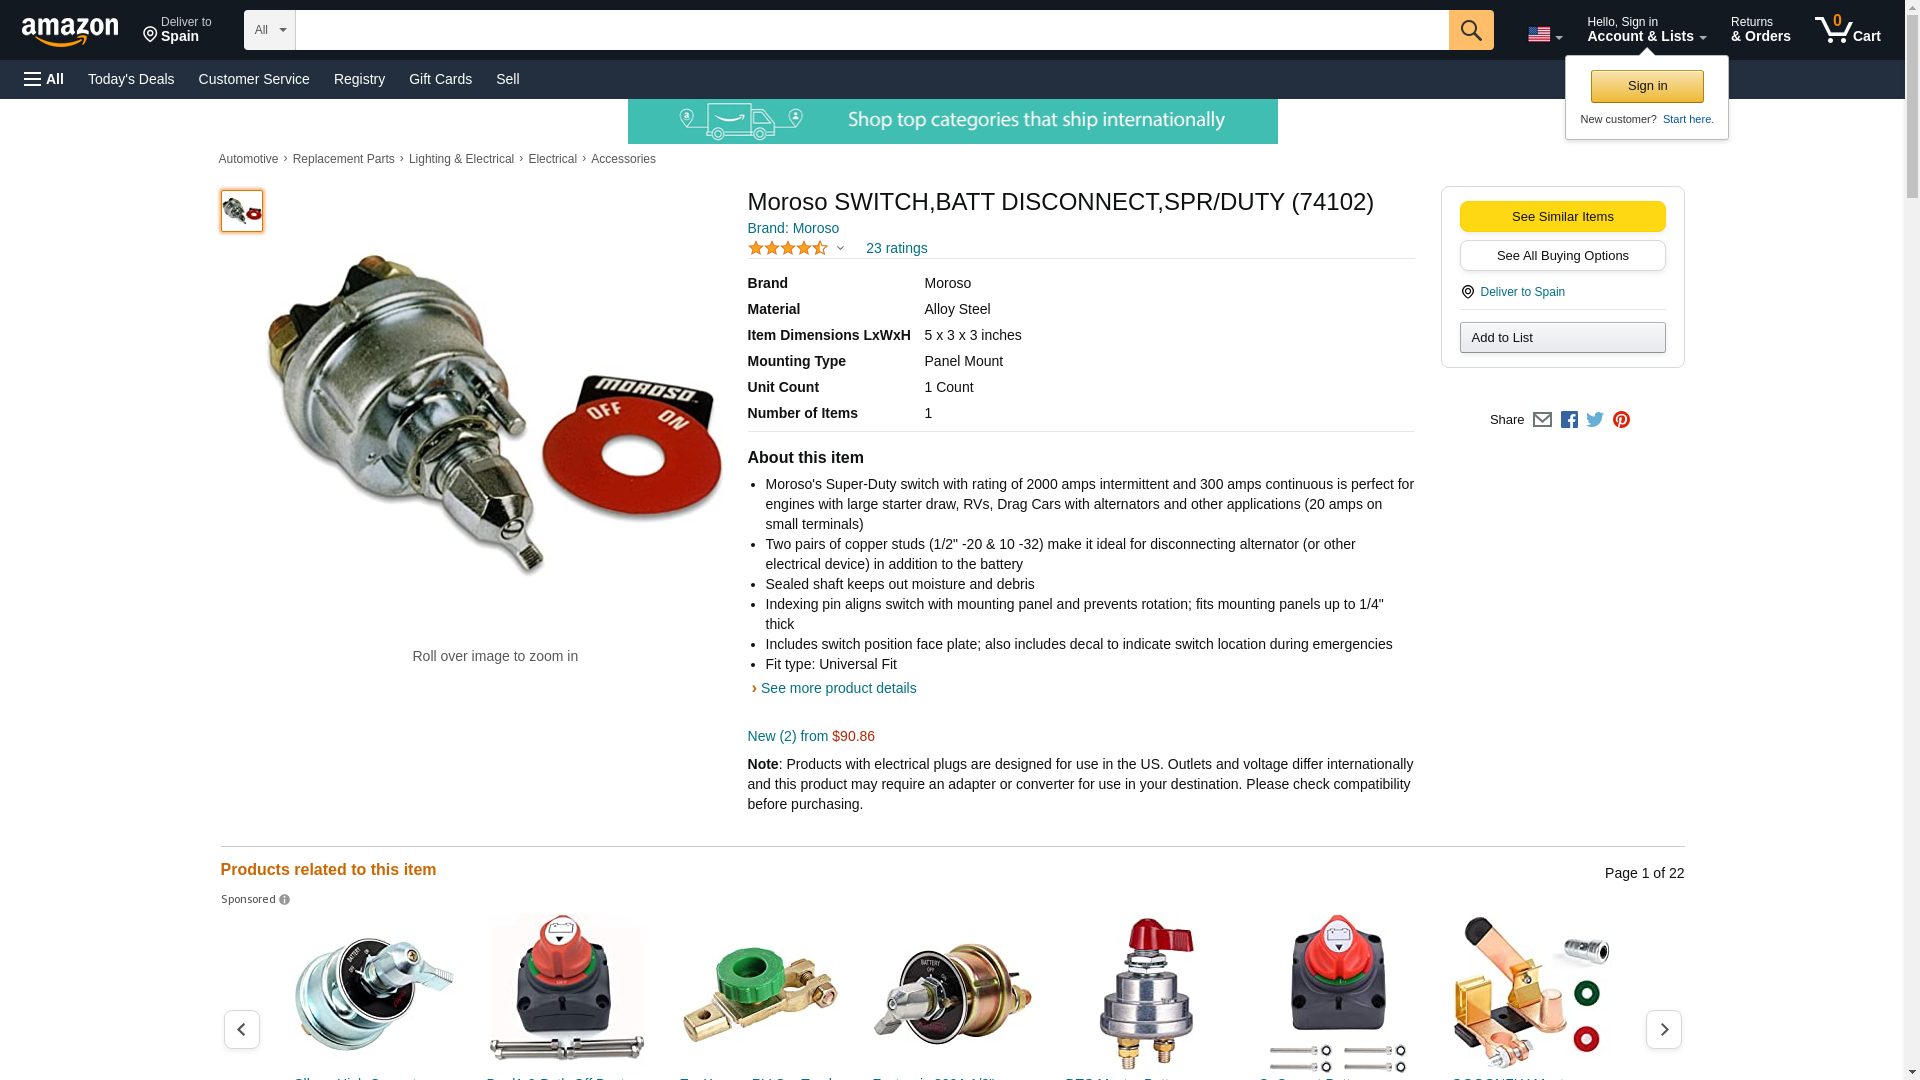Viewport: 1920px width, 1080px height.
Task: Share product on Pinterest
Action: (1621, 420)
